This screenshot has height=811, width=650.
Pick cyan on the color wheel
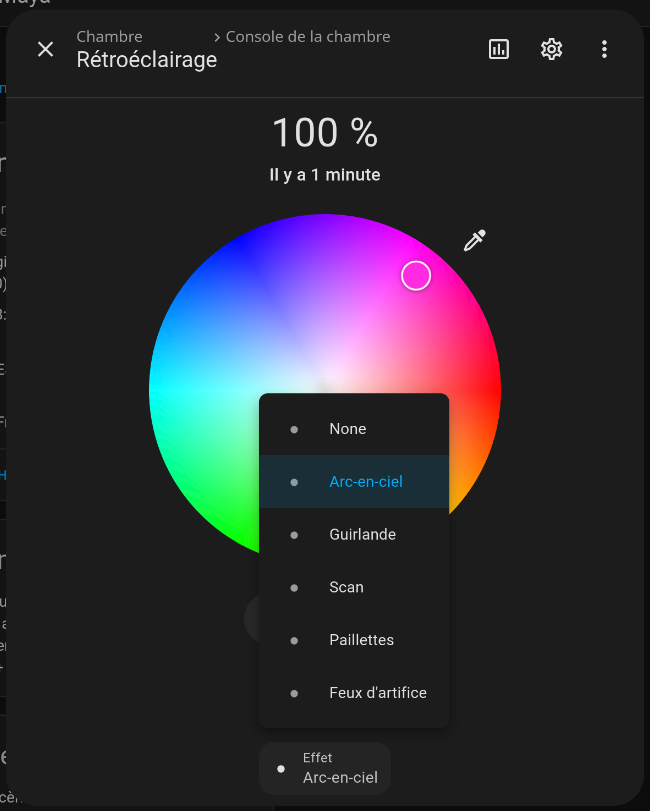(160, 389)
